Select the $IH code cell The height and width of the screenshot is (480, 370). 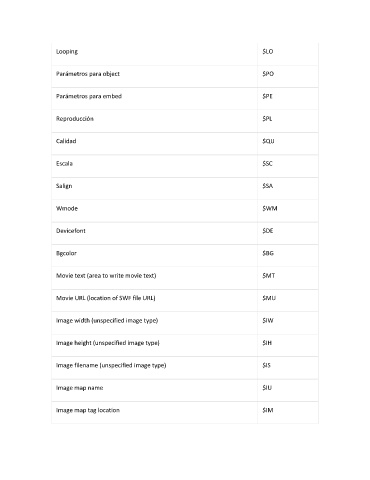[267, 343]
